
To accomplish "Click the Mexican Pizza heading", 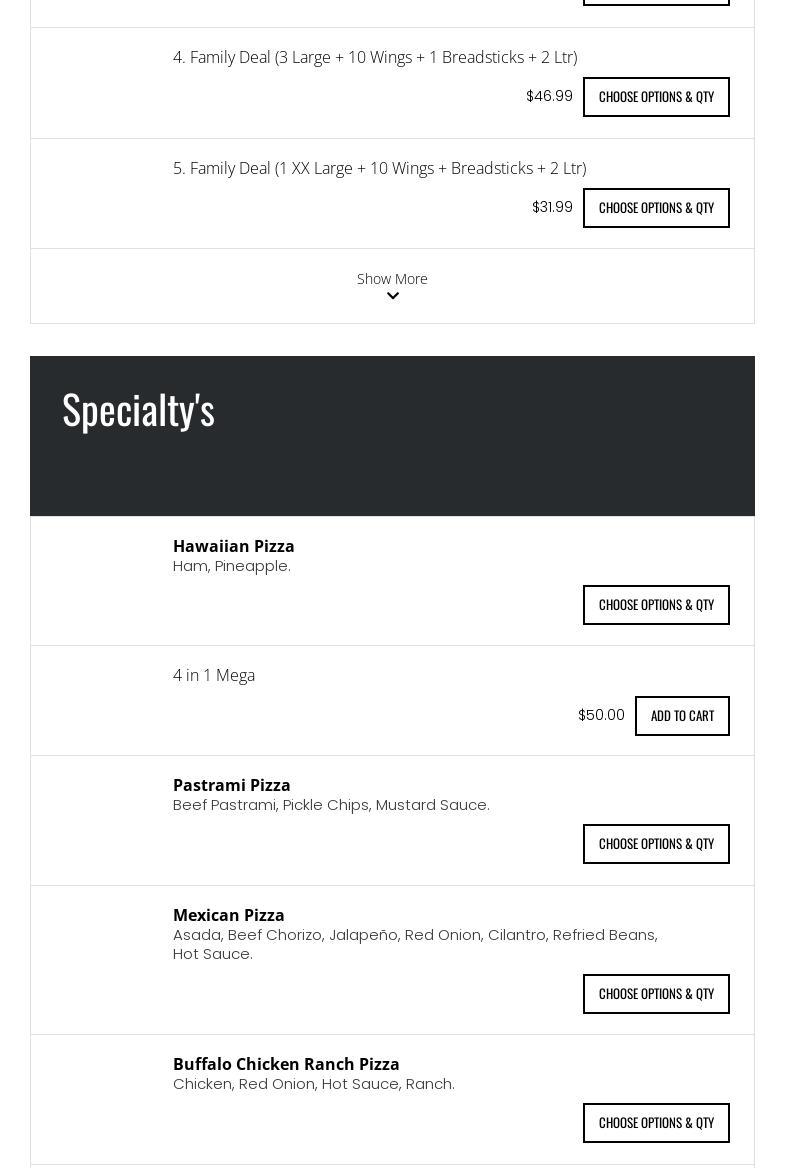I will pyautogui.click(x=229, y=915).
